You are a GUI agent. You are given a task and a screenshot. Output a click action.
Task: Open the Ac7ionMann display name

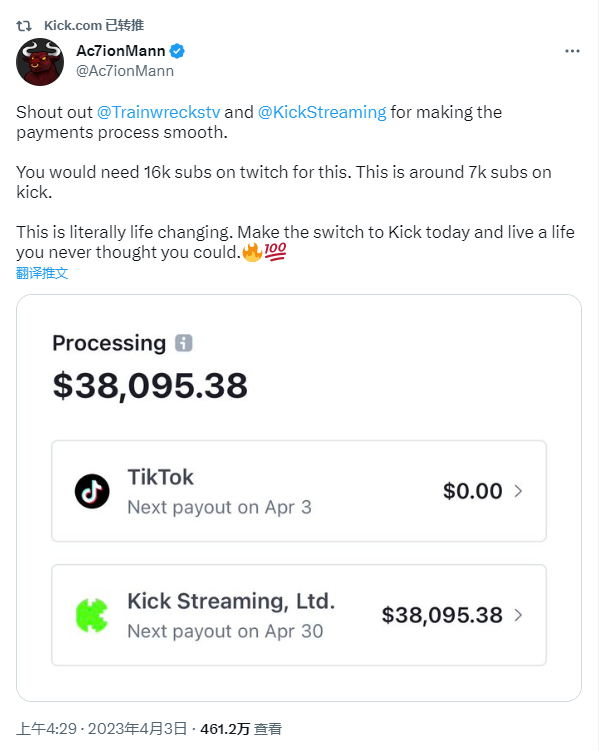coord(119,51)
